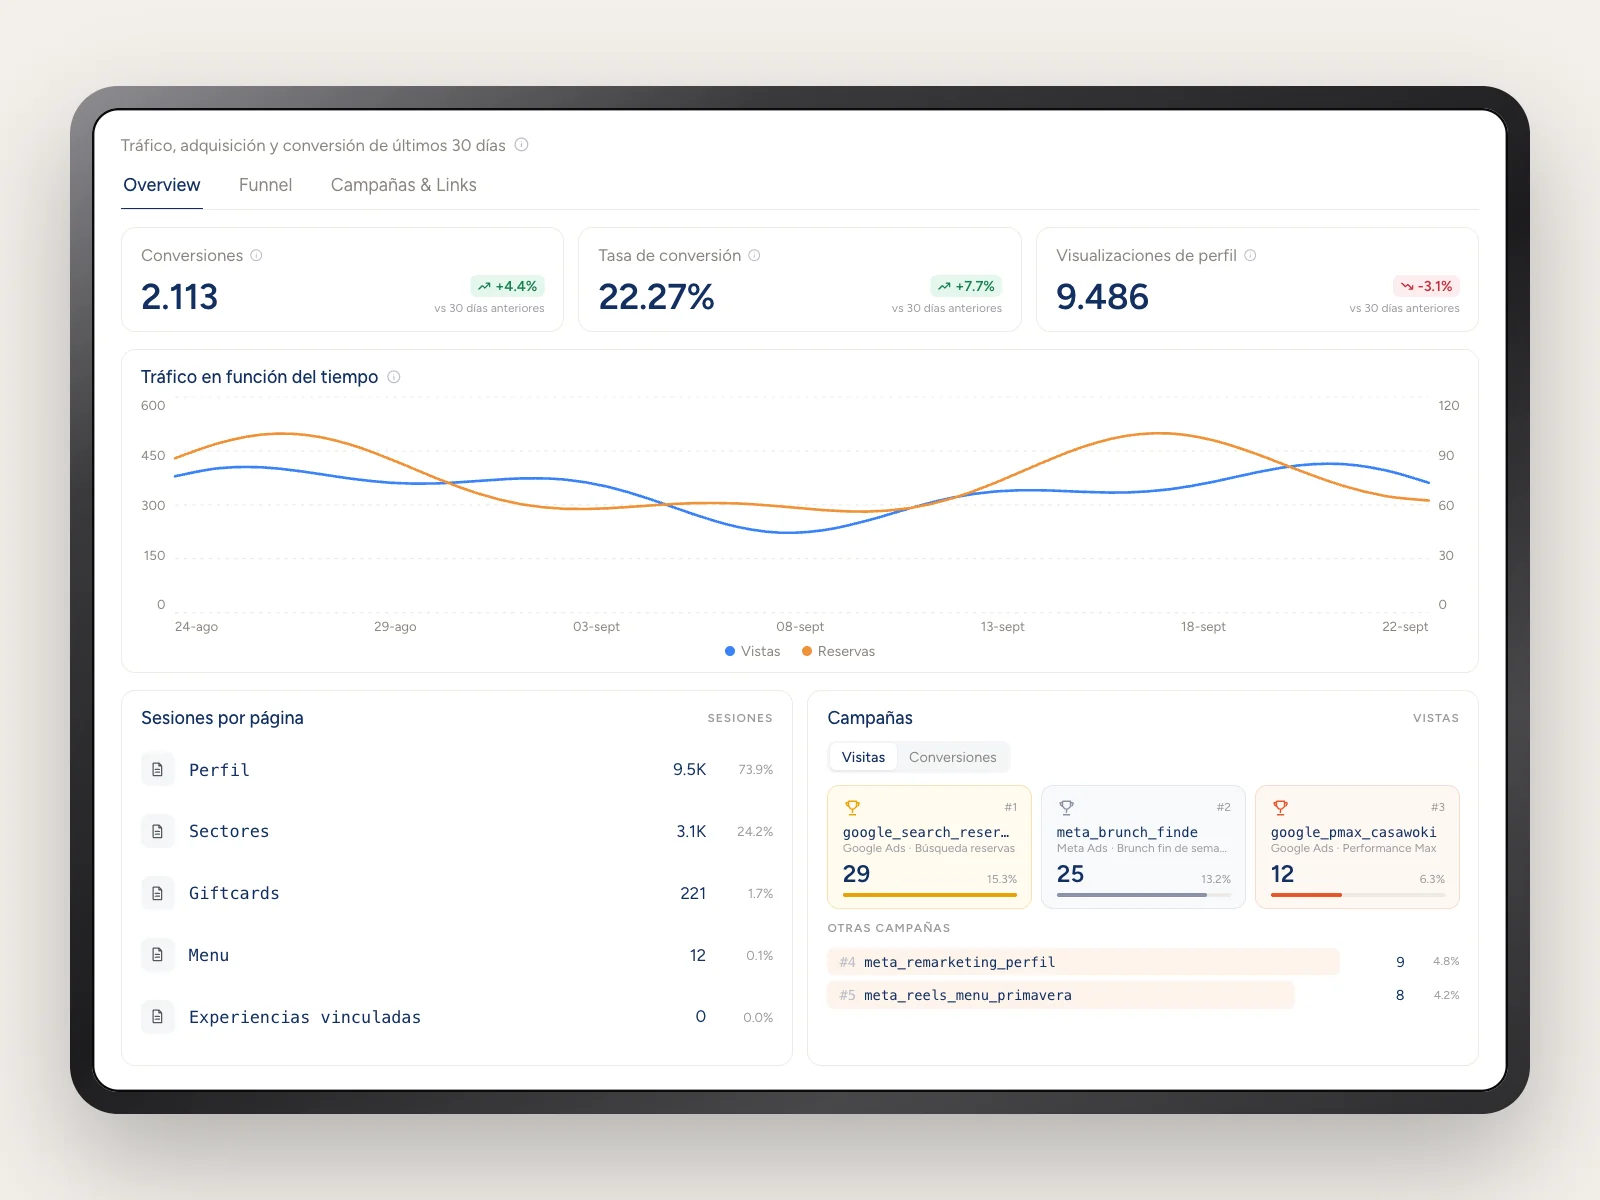Click info icon next to Visualizaciones de perfil
1600x1200 pixels.
click(x=1250, y=256)
